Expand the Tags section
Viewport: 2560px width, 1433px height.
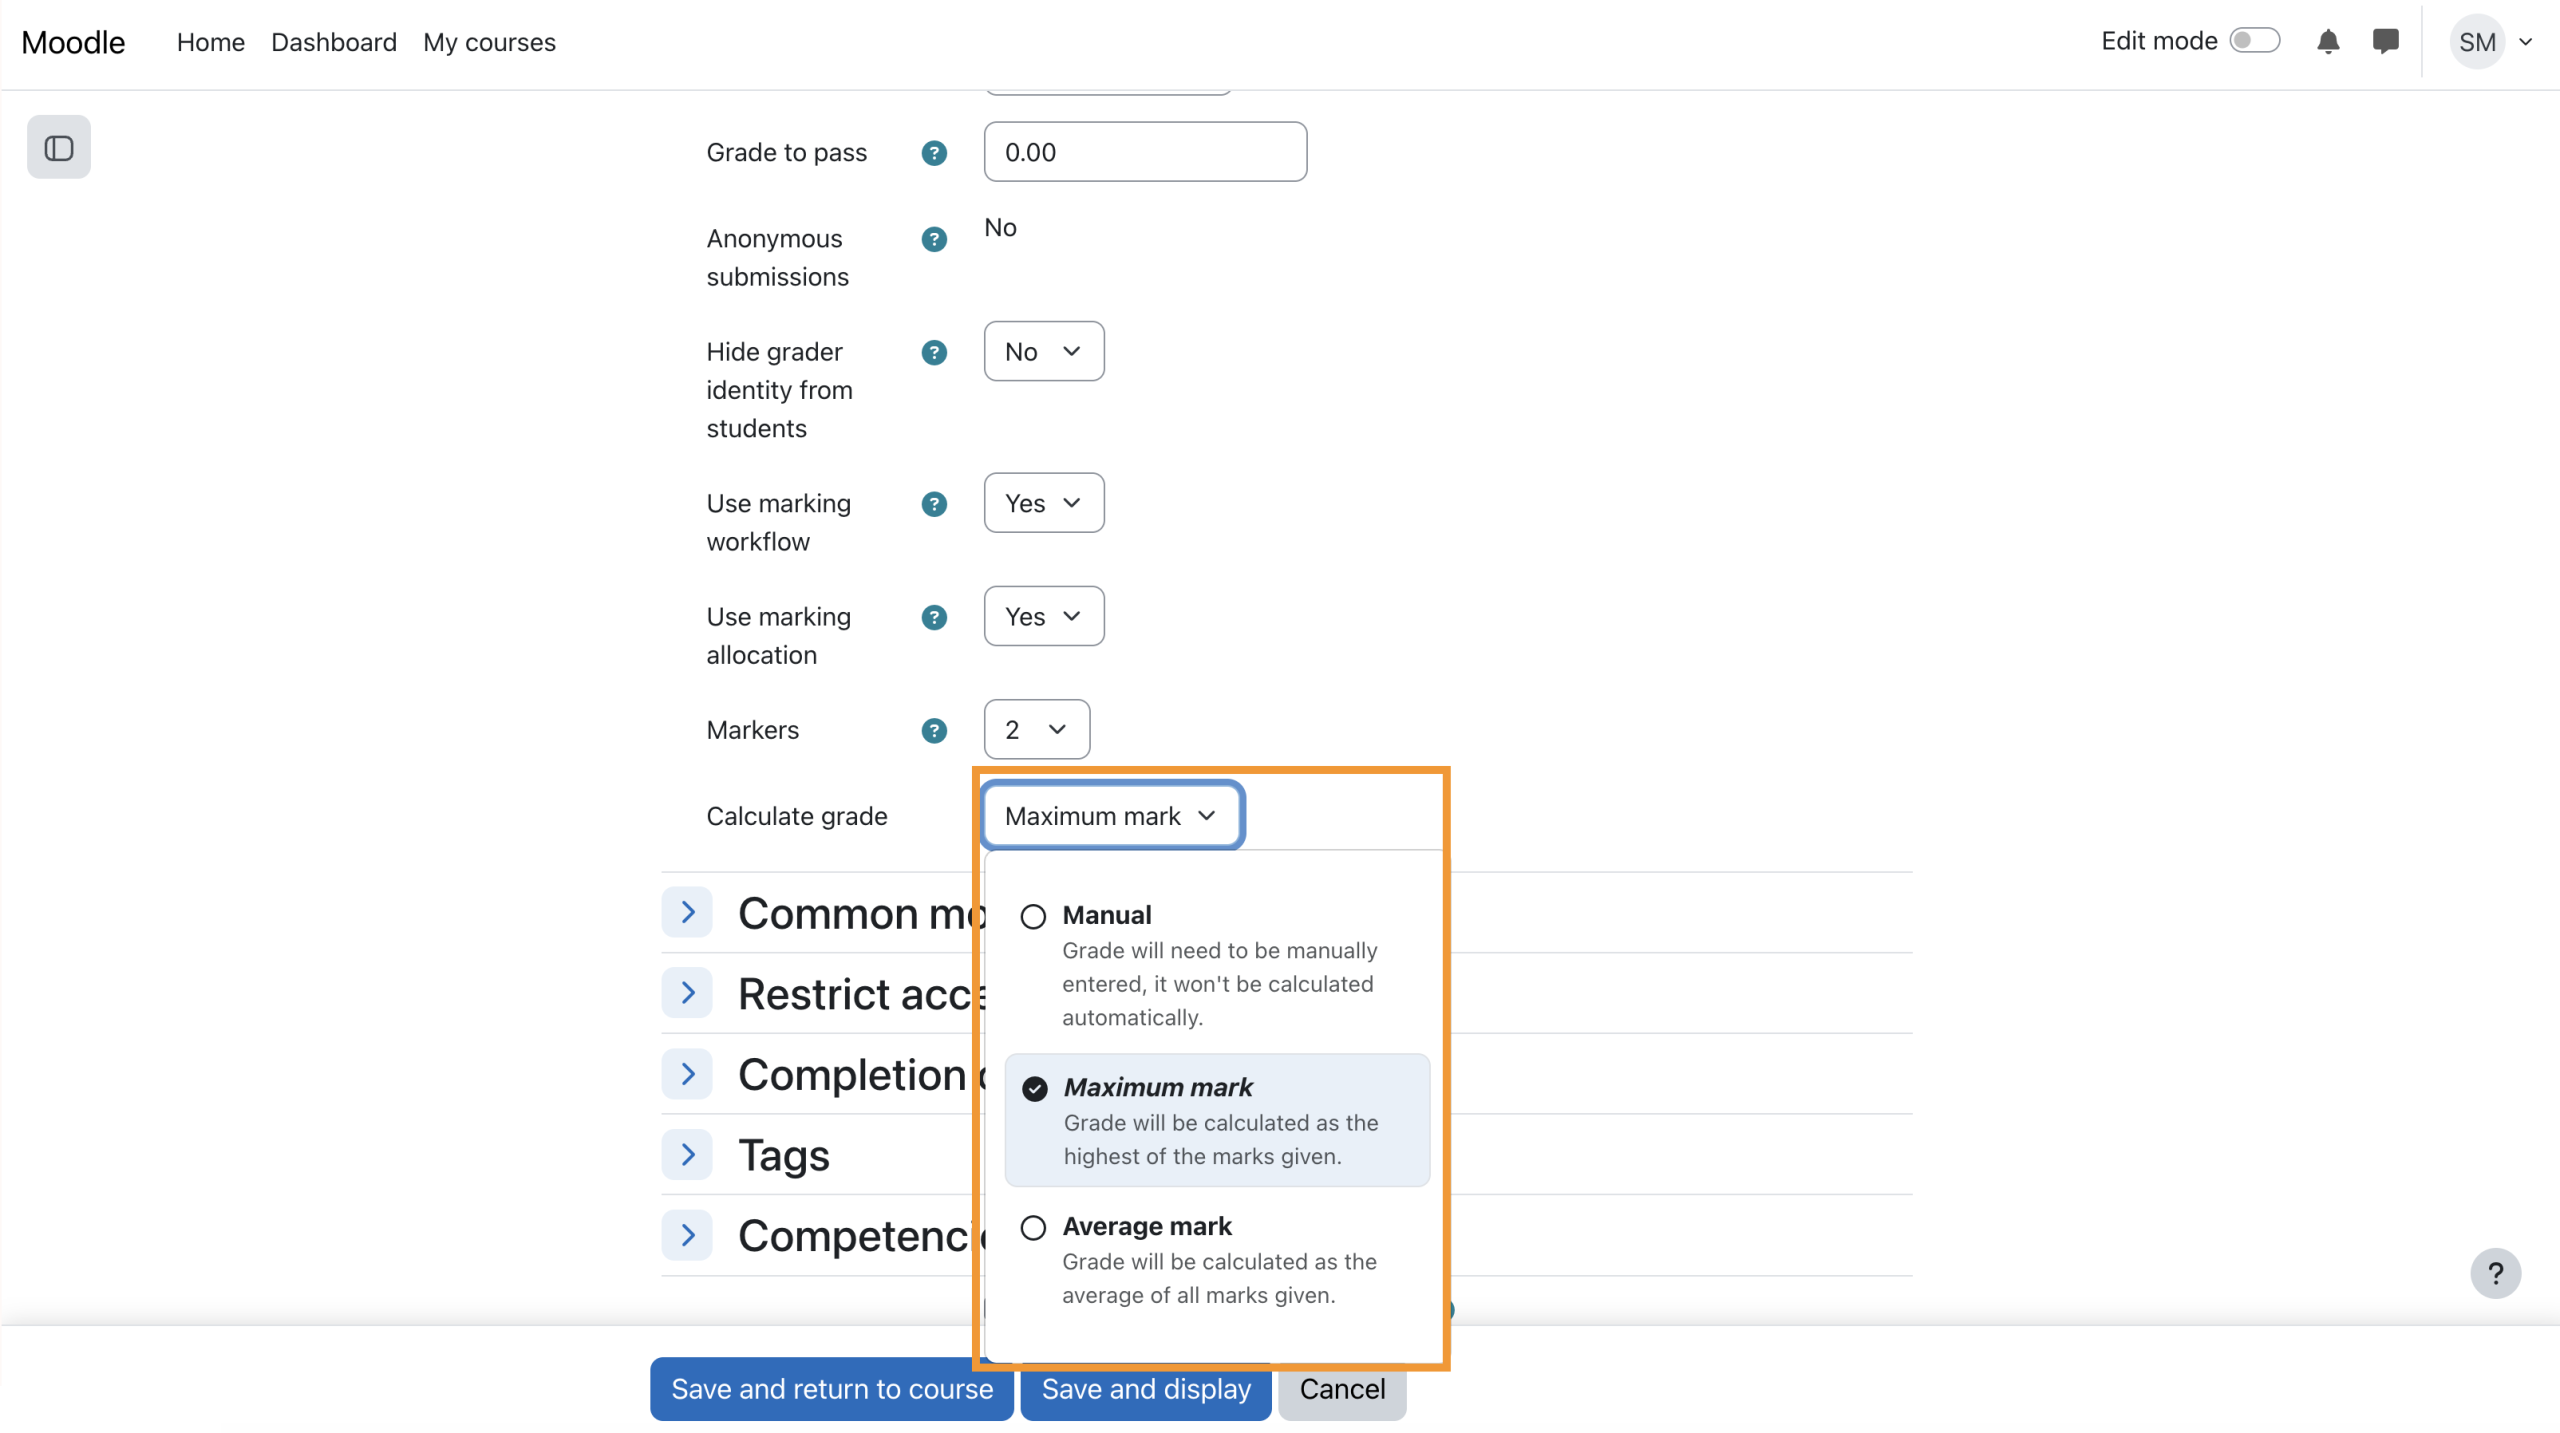[x=688, y=1155]
